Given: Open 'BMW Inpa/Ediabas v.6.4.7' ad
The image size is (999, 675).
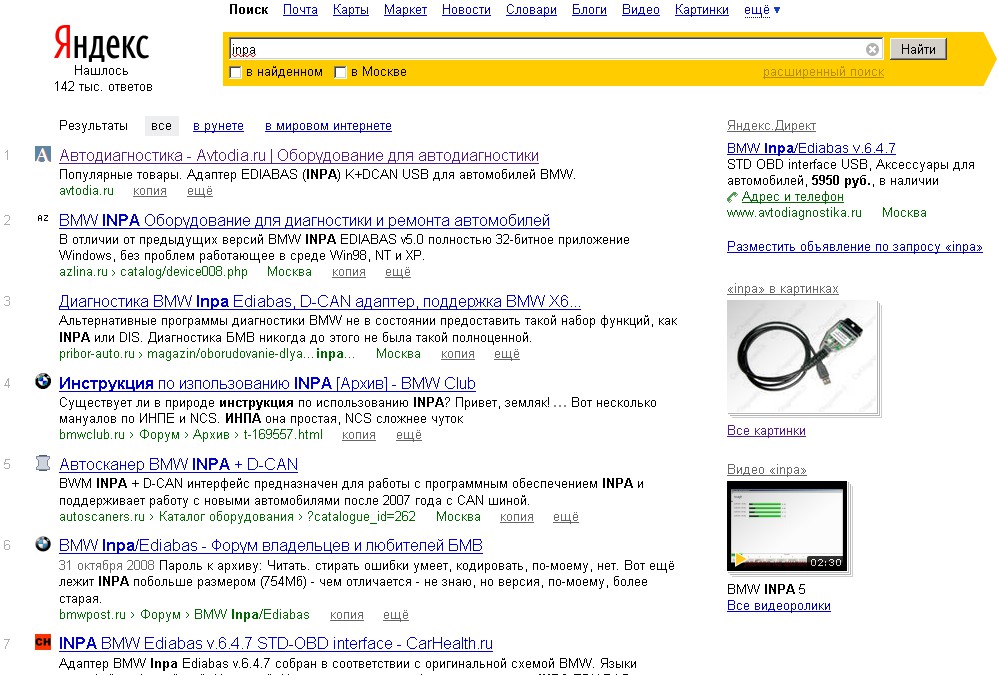Looking at the screenshot, I should tap(811, 148).
